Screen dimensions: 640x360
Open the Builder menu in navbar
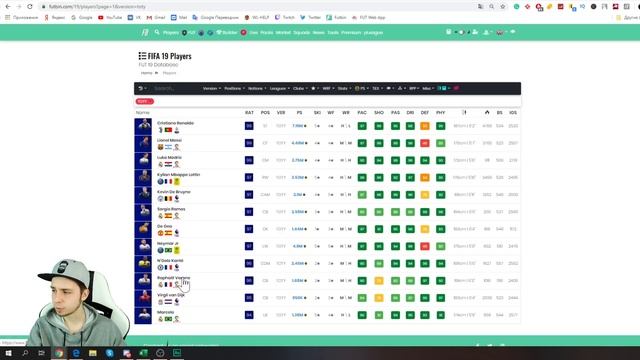[227, 32]
